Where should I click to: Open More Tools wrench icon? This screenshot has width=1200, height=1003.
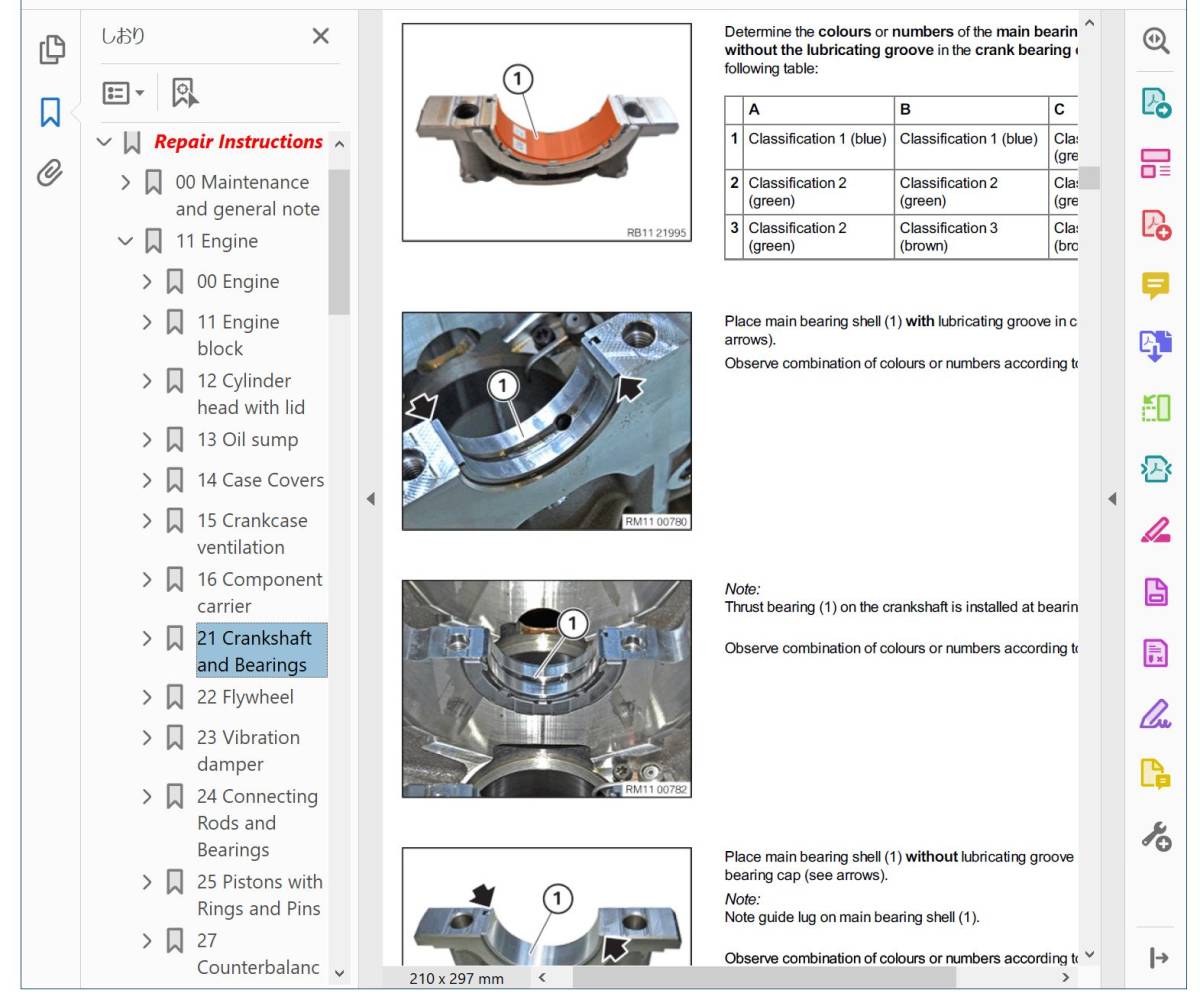tap(1156, 835)
